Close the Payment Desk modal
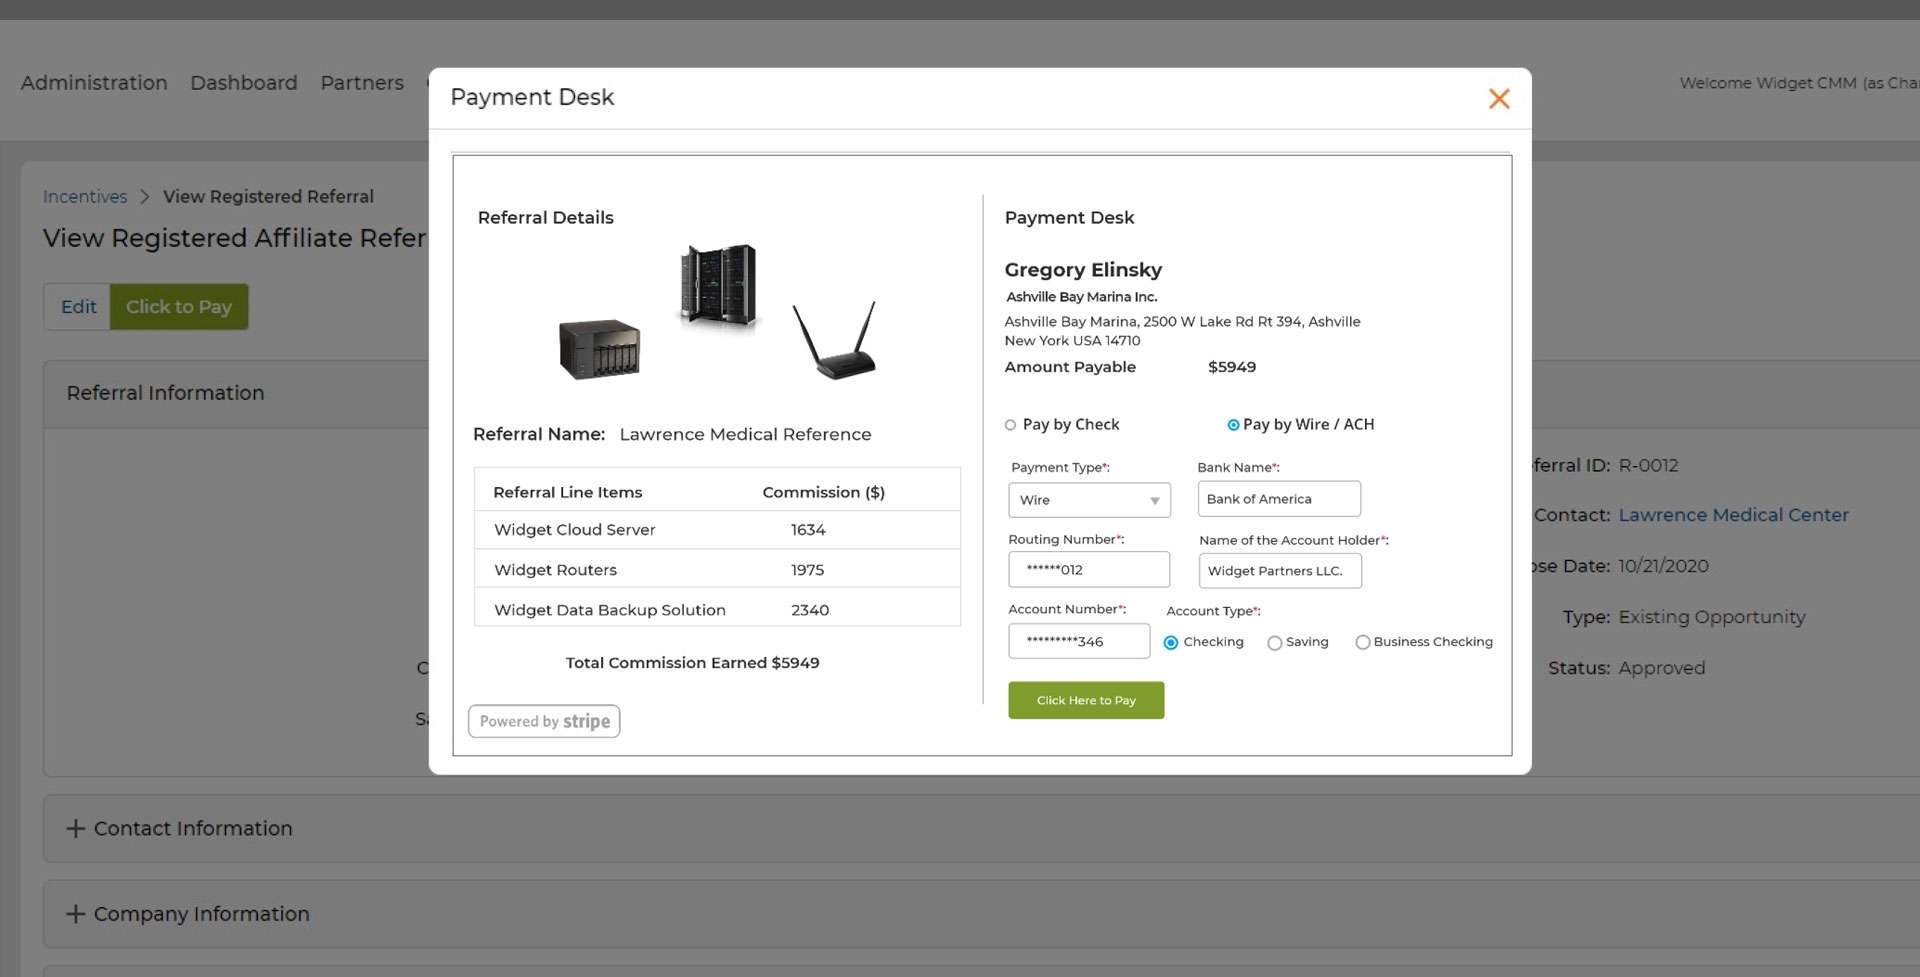Screen dimensions: 1920x977 point(1499,98)
